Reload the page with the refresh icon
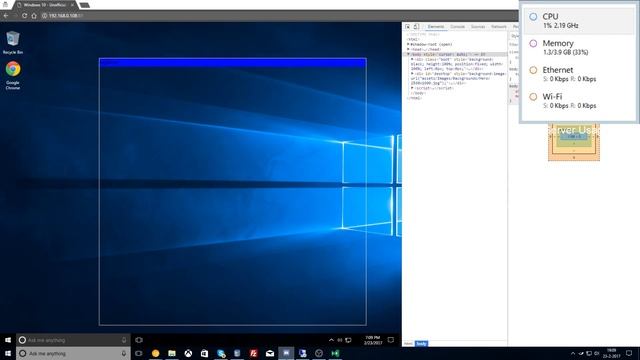Viewport: 640px width, 360px height. click(24, 16)
